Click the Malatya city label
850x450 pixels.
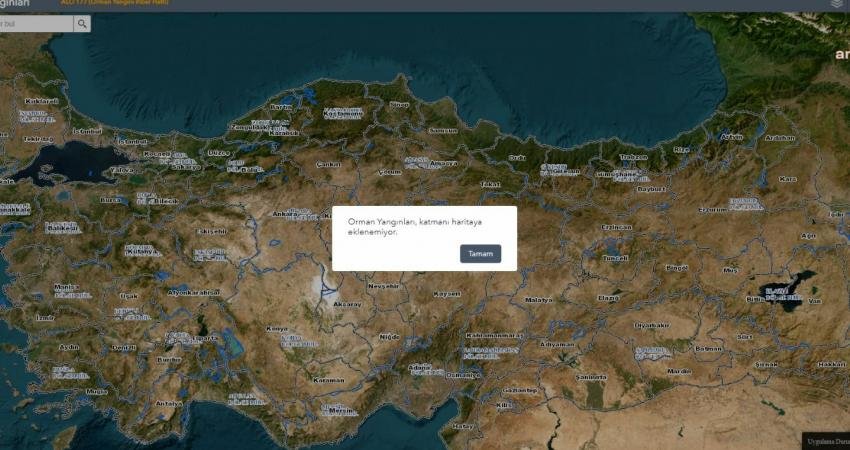tap(539, 300)
